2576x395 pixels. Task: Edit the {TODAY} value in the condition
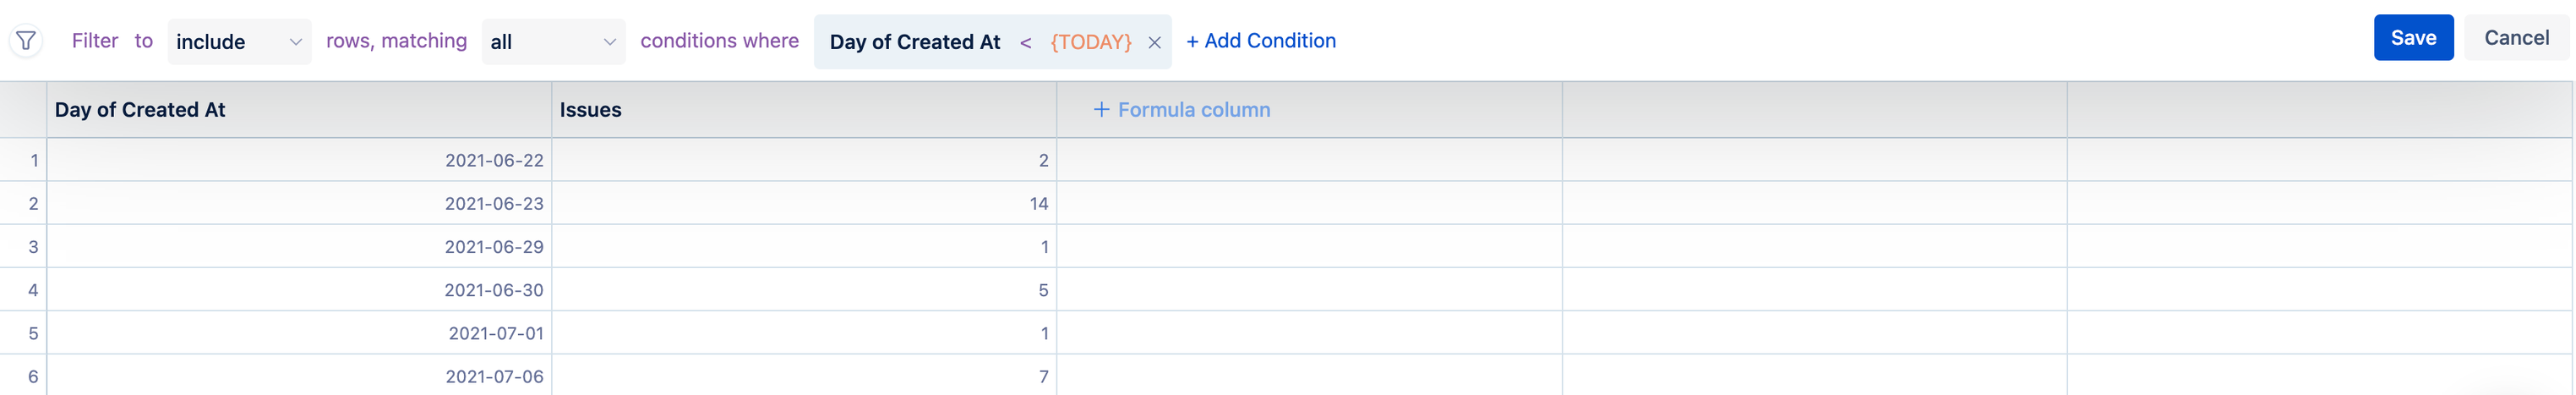click(1090, 42)
